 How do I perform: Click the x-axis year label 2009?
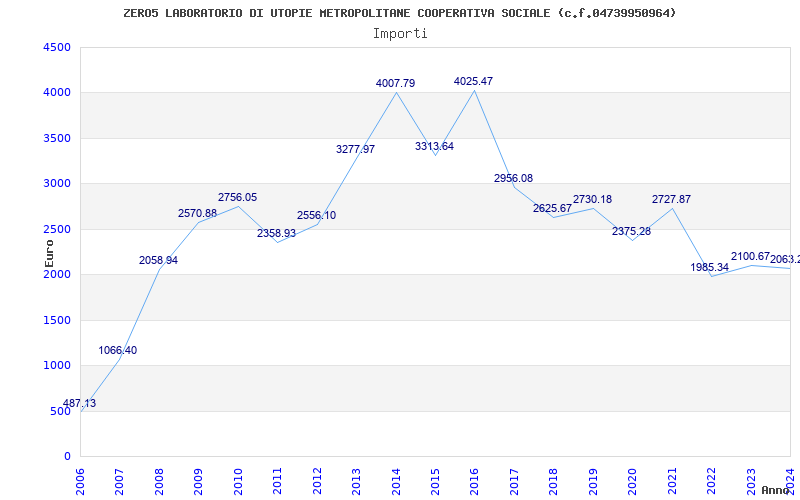[x=198, y=481]
